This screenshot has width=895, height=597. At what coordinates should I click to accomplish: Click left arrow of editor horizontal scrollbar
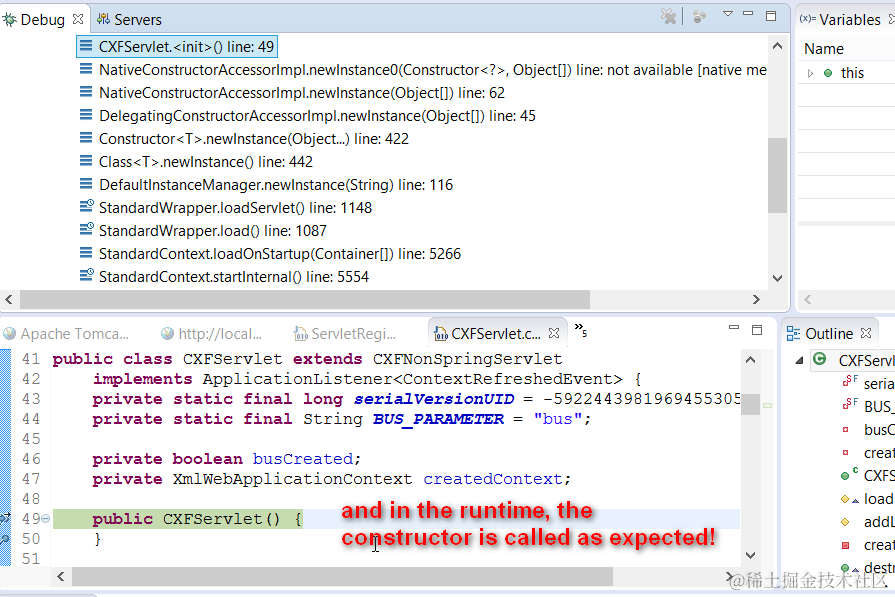61,576
